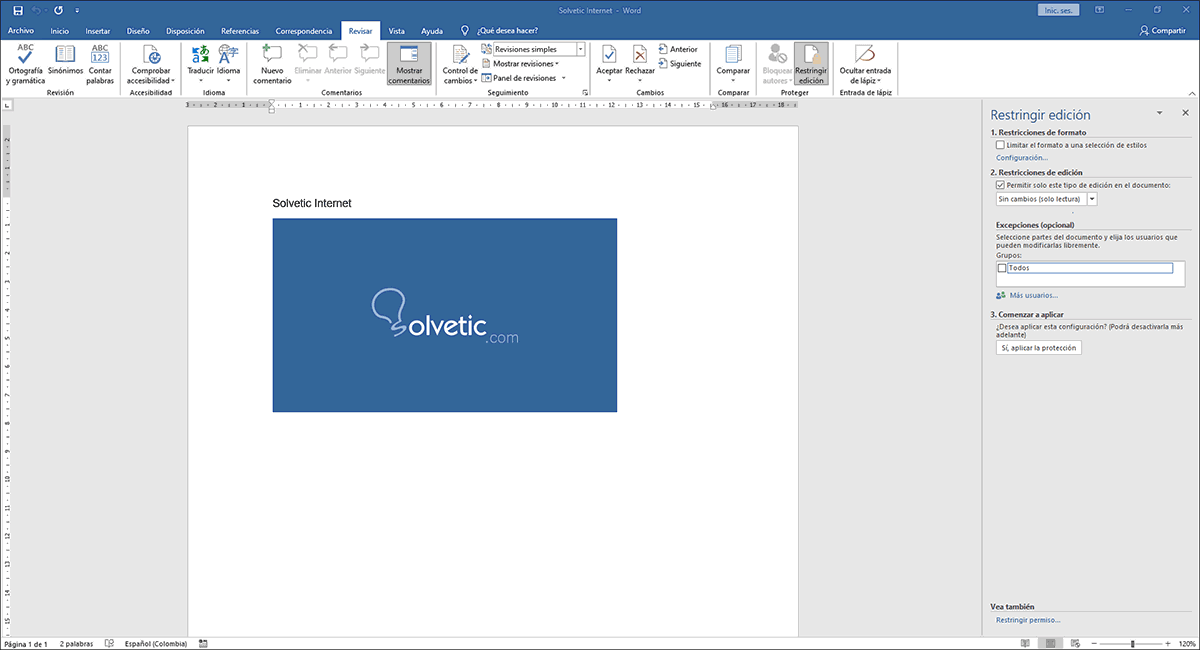Open the Idioma language options
Viewport: 1200px width, 650px height.
[229, 65]
